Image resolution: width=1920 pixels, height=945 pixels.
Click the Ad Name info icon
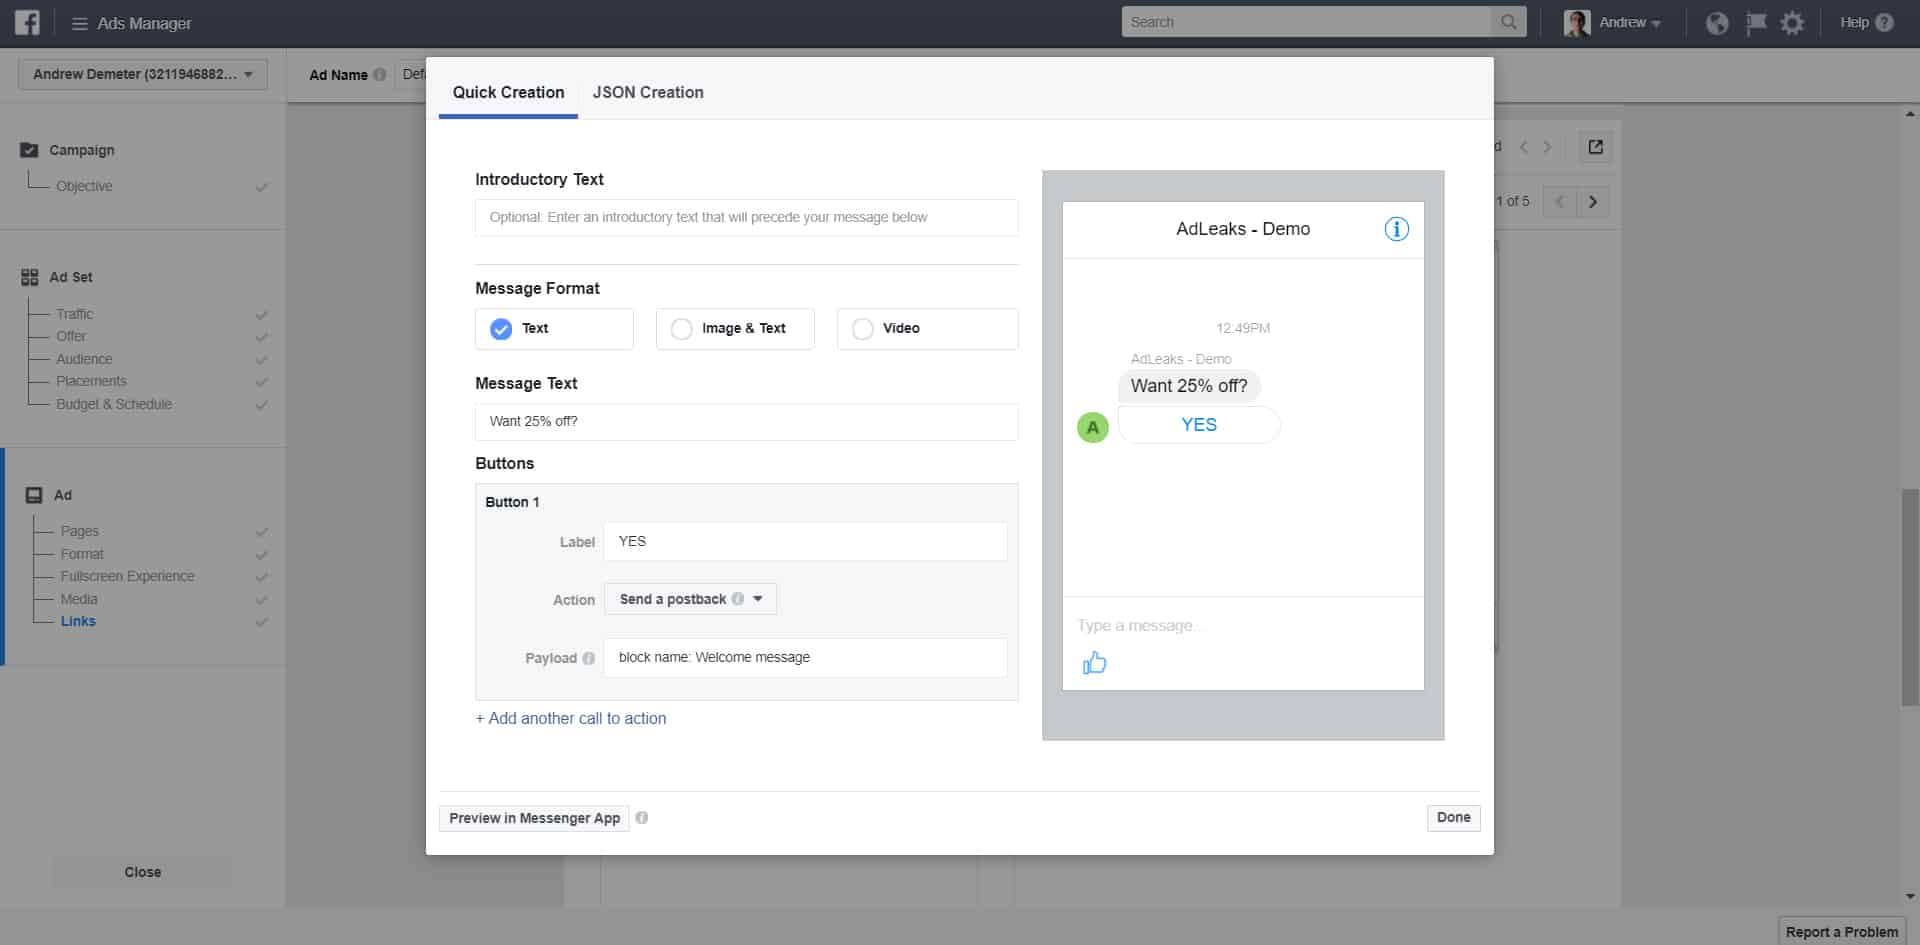[379, 75]
